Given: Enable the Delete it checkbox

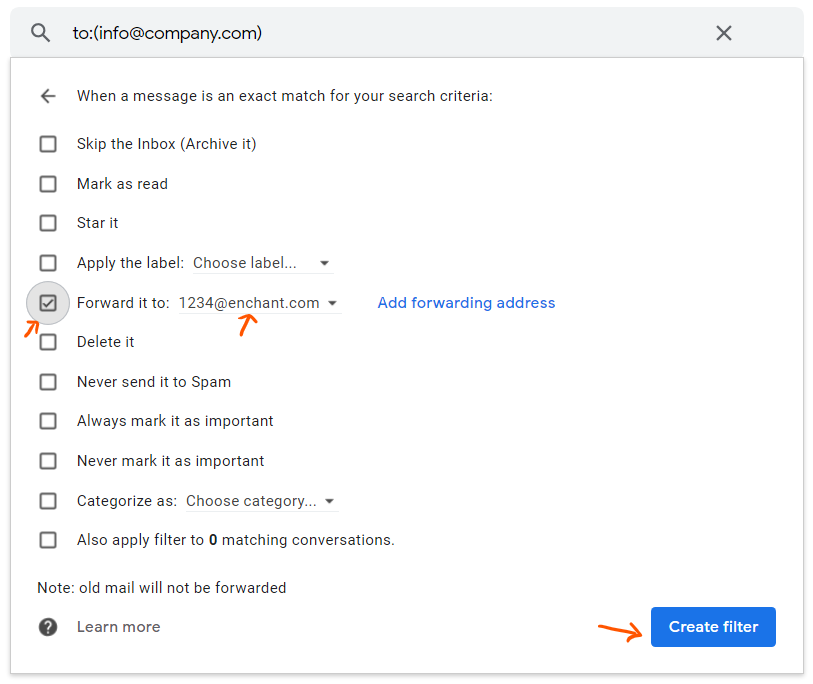Looking at the screenshot, I should 48,342.
